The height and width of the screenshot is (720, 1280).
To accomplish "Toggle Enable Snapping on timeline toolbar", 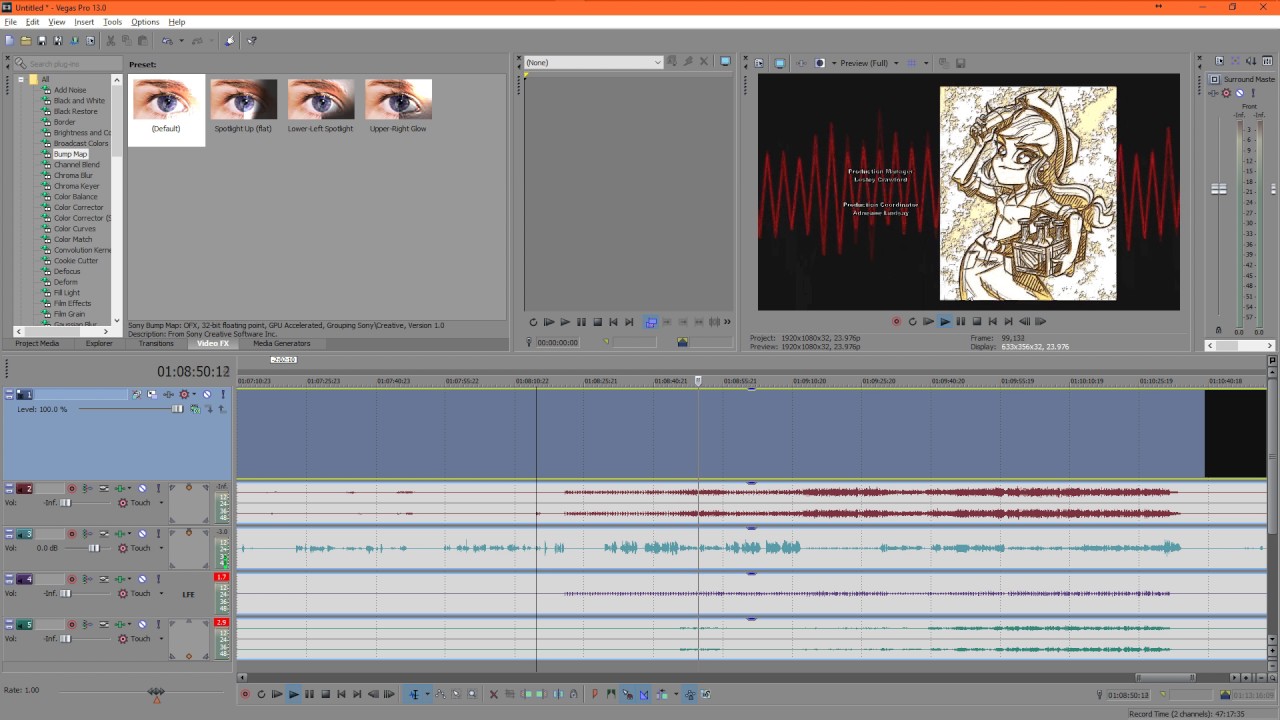I will click(628, 694).
